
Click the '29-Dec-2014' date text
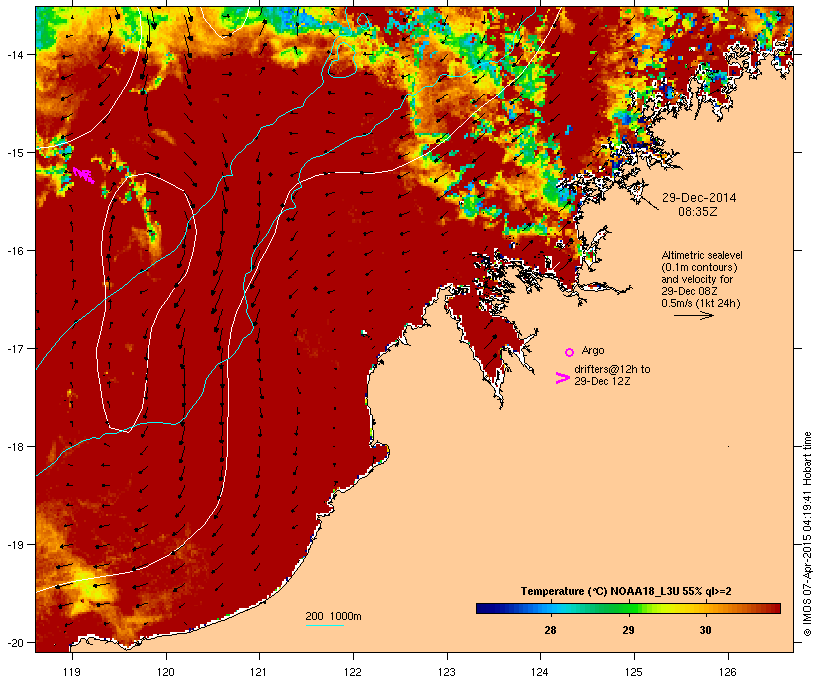tap(699, 198)
